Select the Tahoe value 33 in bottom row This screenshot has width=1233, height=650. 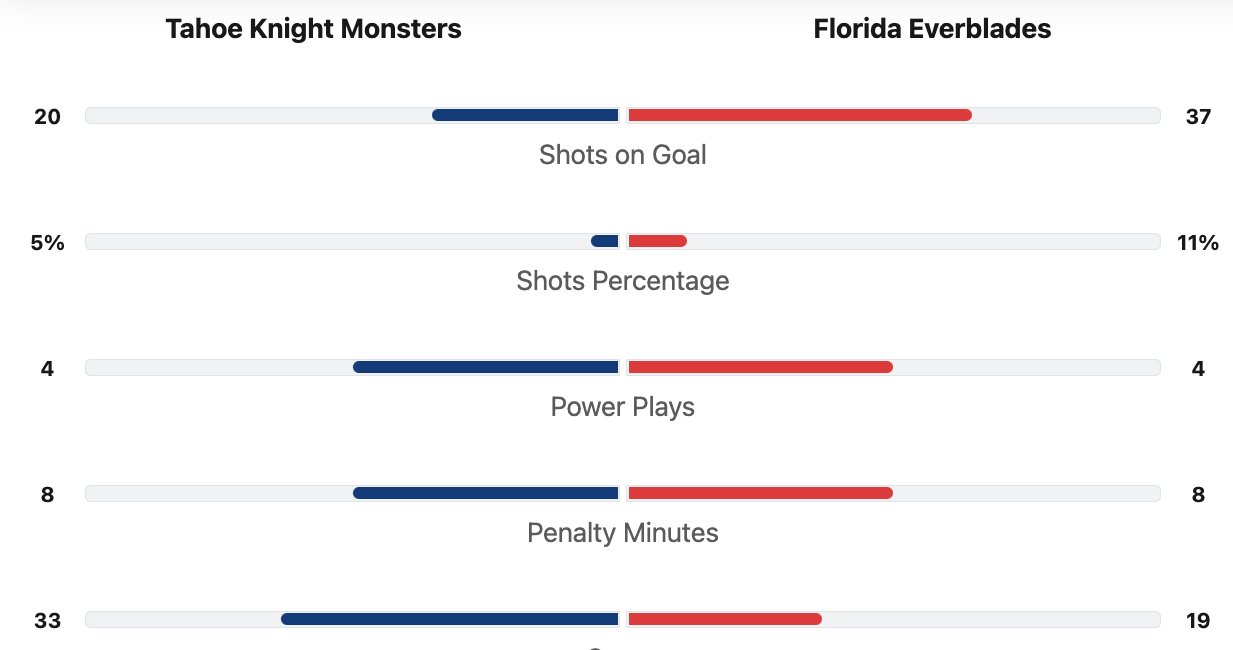click(47, 621)
